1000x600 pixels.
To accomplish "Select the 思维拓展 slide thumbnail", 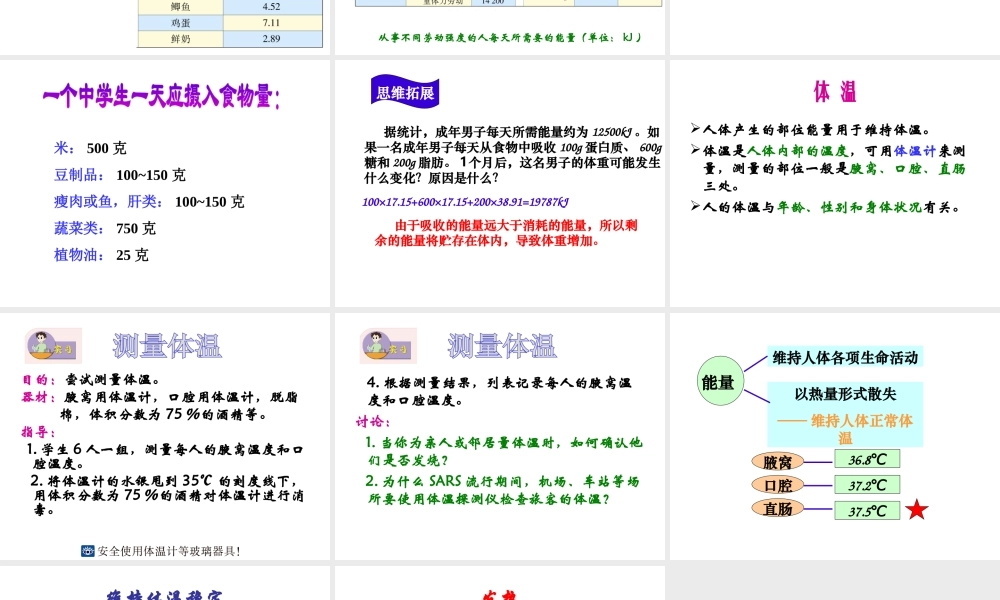I will tap(499, 183).
